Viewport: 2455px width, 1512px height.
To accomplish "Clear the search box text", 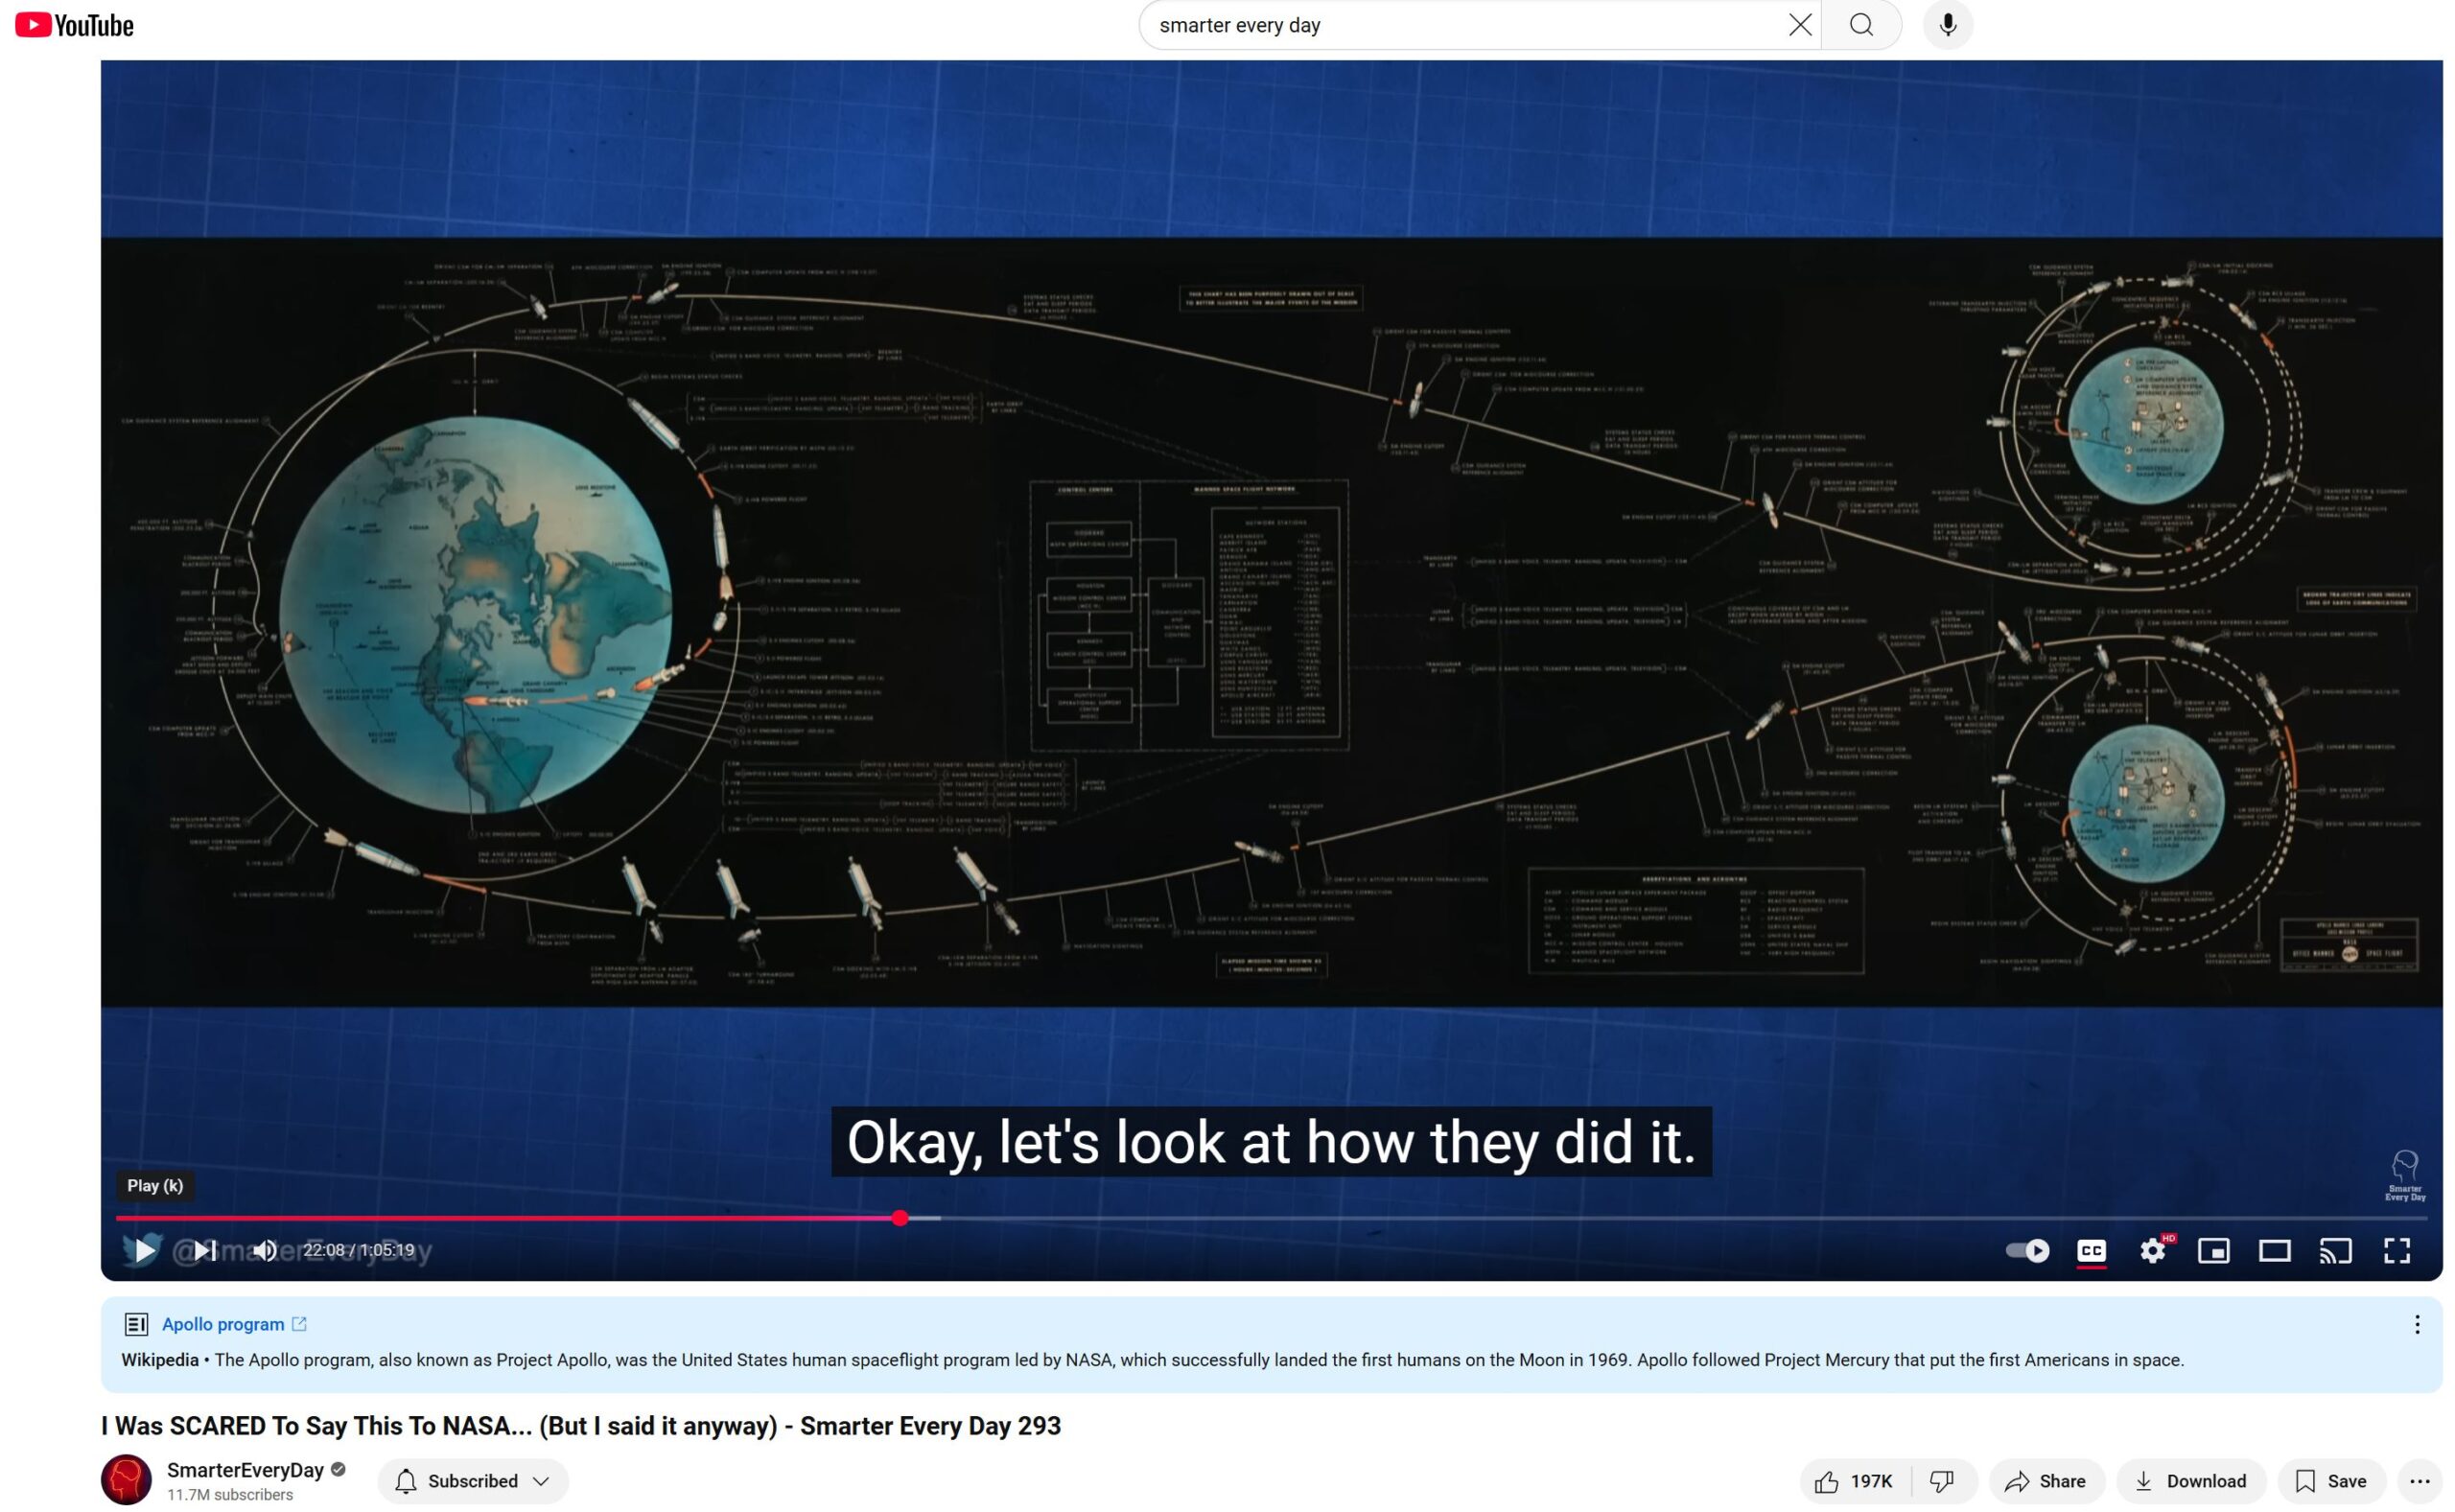I will (1799, 25).
